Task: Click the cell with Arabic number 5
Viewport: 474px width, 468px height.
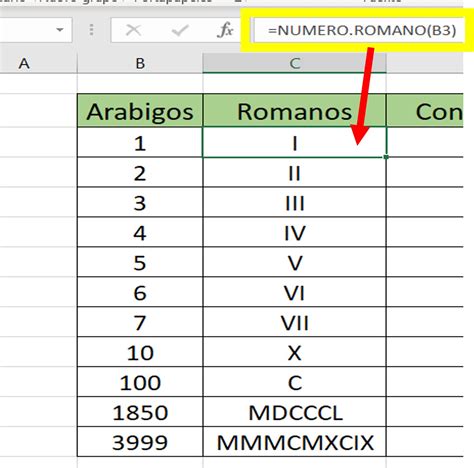Action: click(140, 262)
